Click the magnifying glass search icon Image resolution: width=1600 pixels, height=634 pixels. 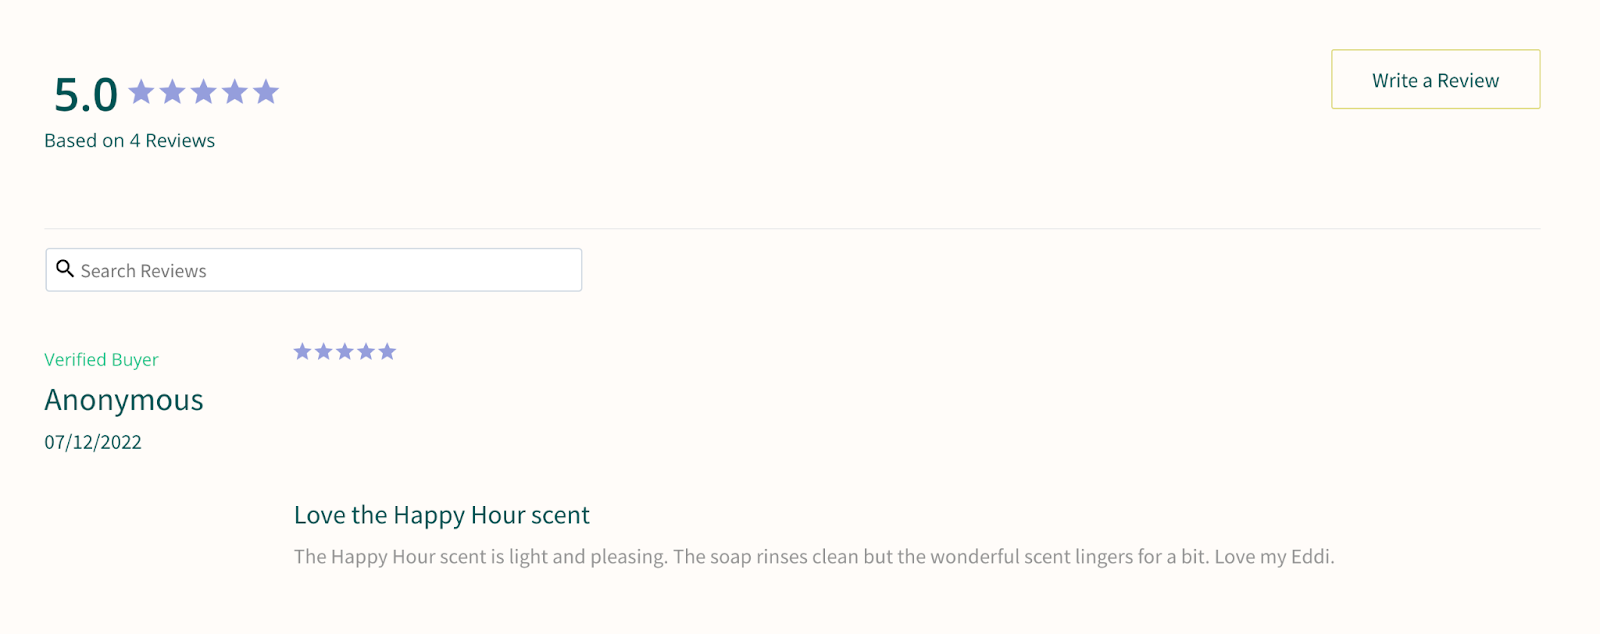(x=65, y=269)
